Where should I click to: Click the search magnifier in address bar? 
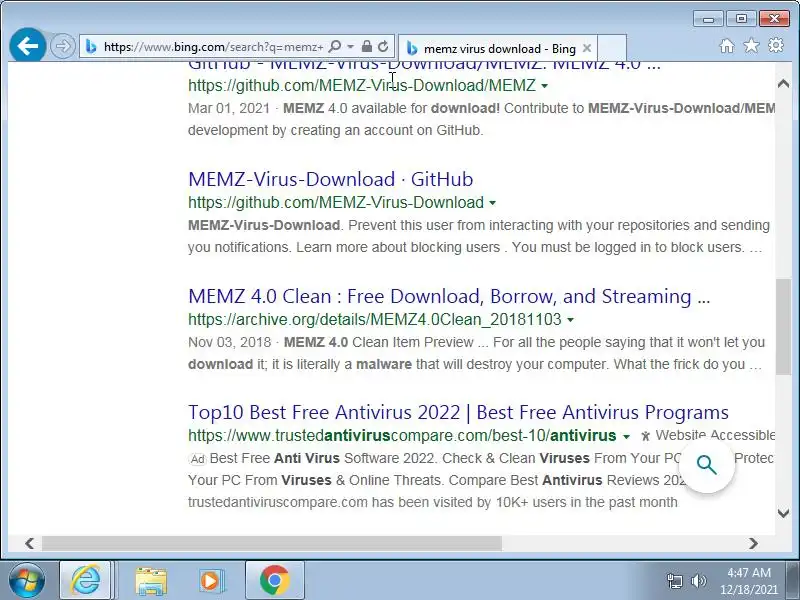coord(335,47)
